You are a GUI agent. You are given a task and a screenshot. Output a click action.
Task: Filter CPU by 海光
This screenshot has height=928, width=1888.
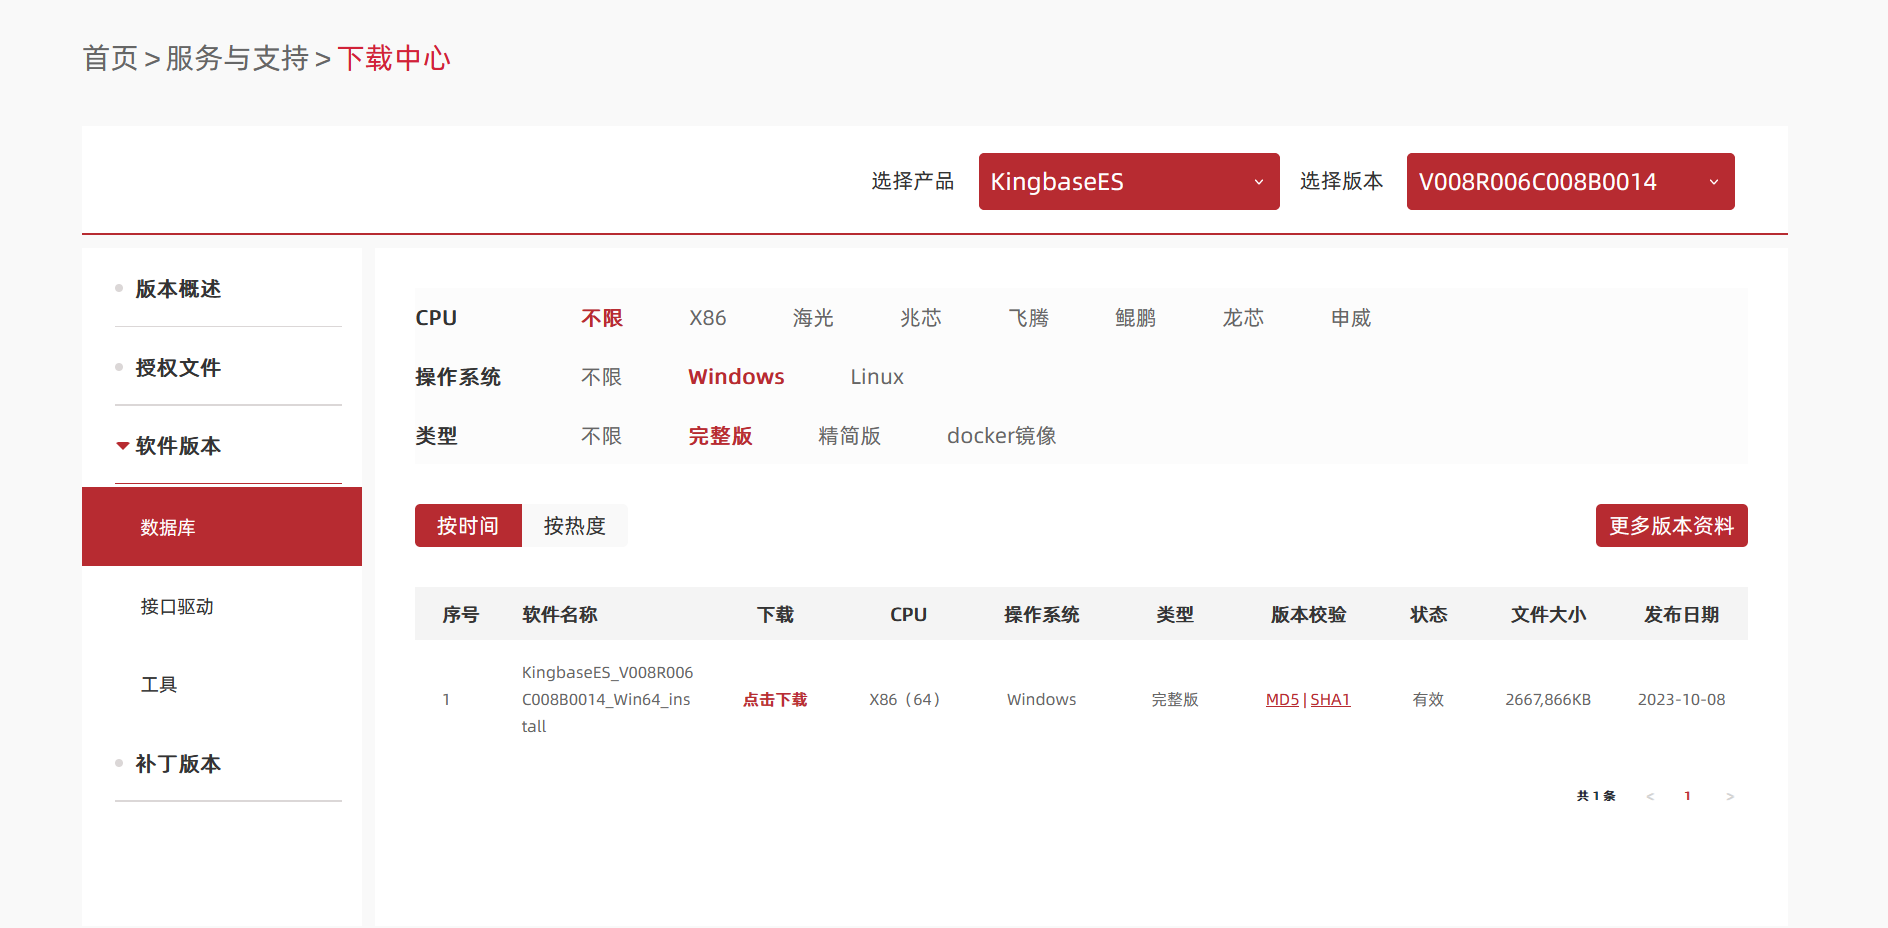tap(813, 318)
